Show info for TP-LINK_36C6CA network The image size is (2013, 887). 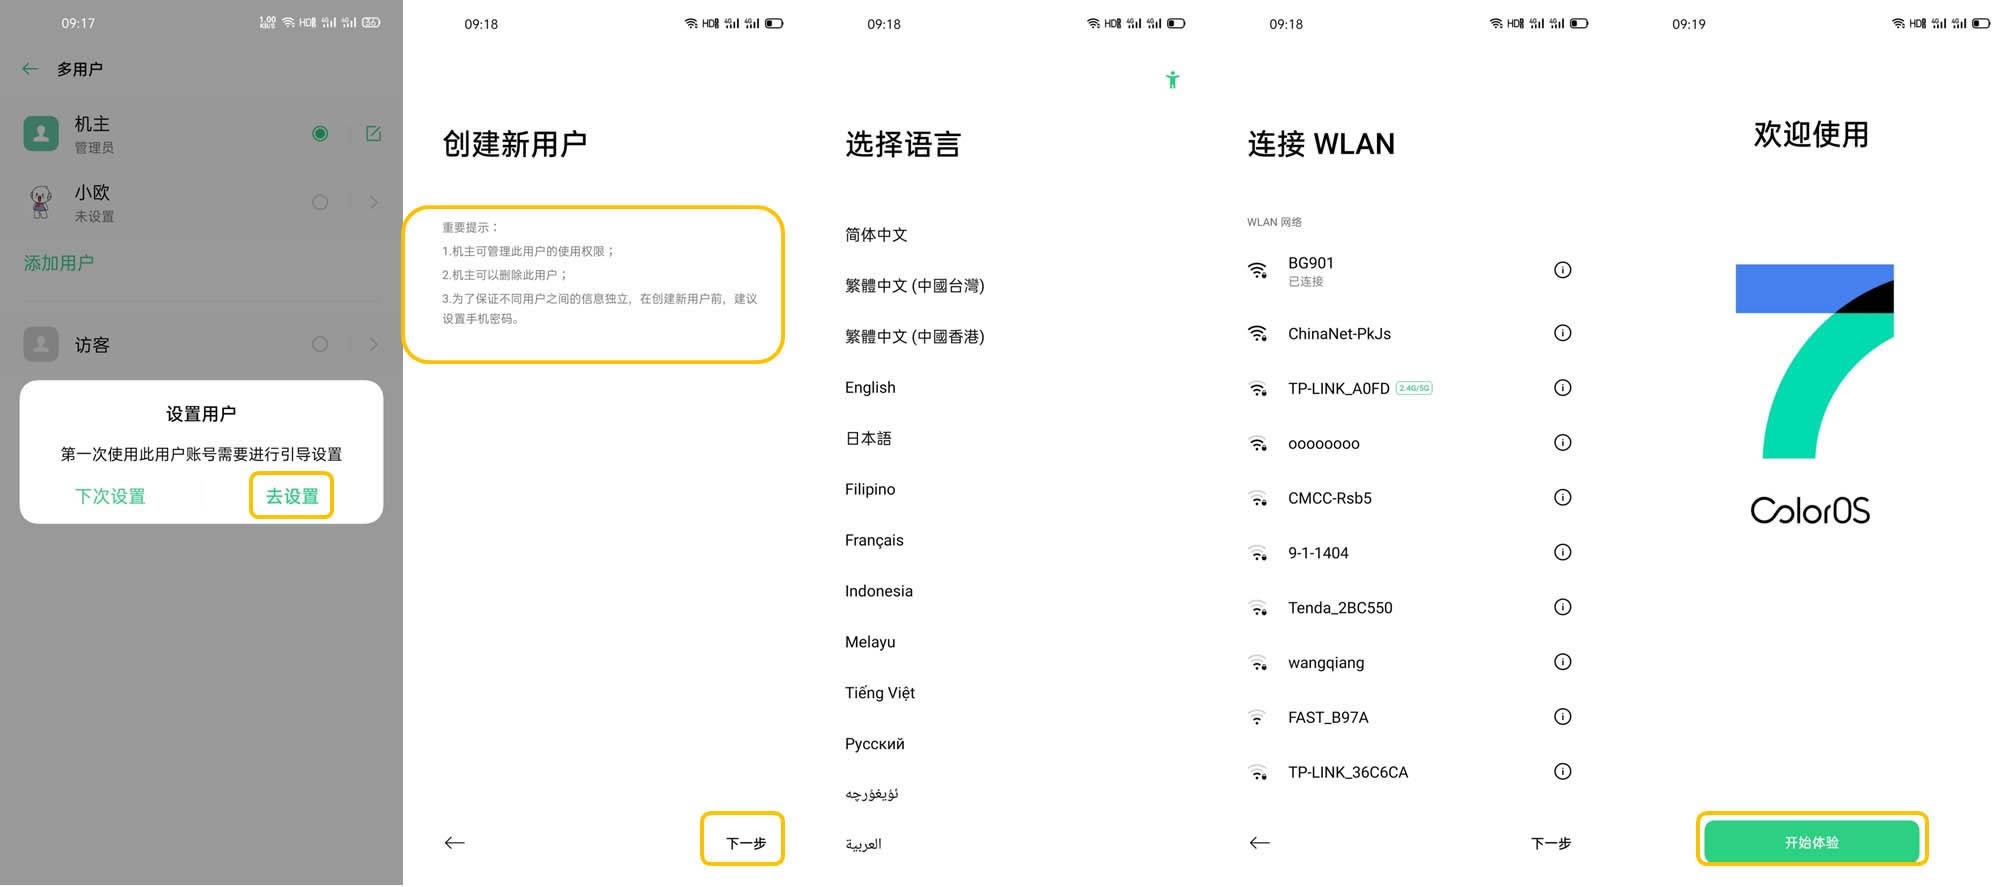coord(1562,772)
